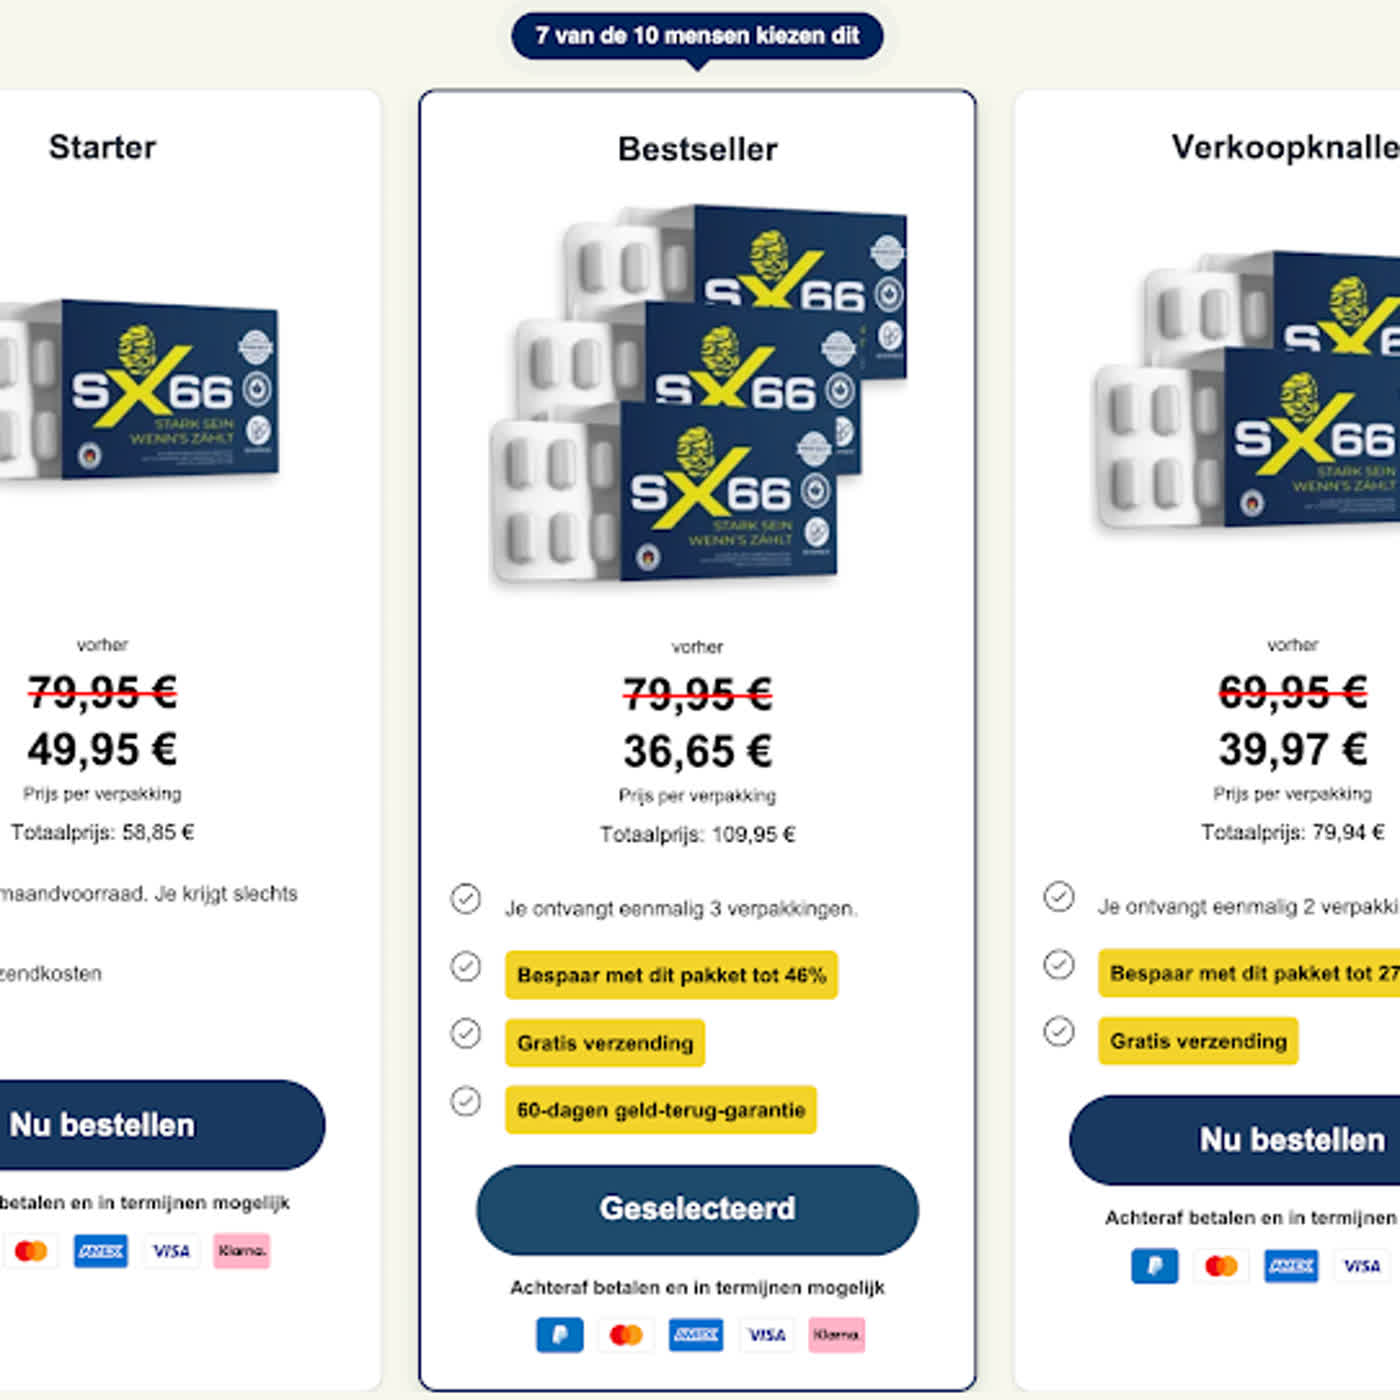
Task: Click the Klarna icon in Starter card
Action: 242,1250
